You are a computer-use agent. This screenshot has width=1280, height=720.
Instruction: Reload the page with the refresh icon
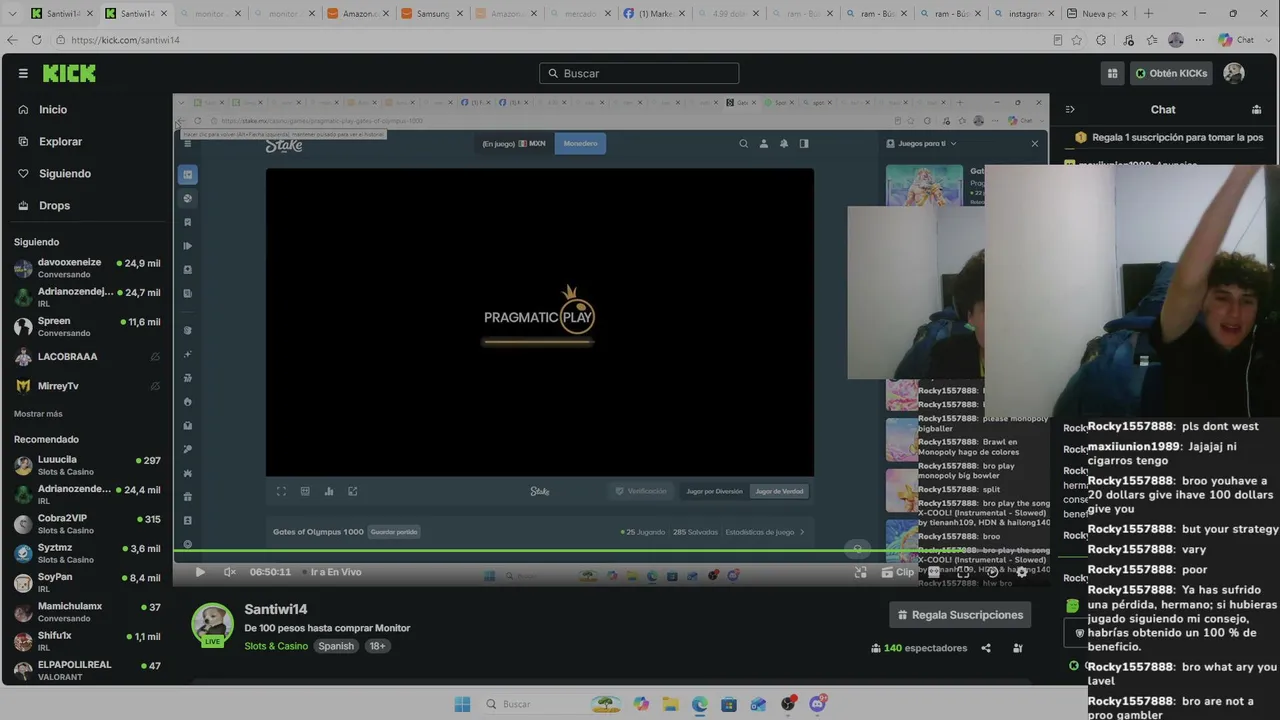click(36, 40)
